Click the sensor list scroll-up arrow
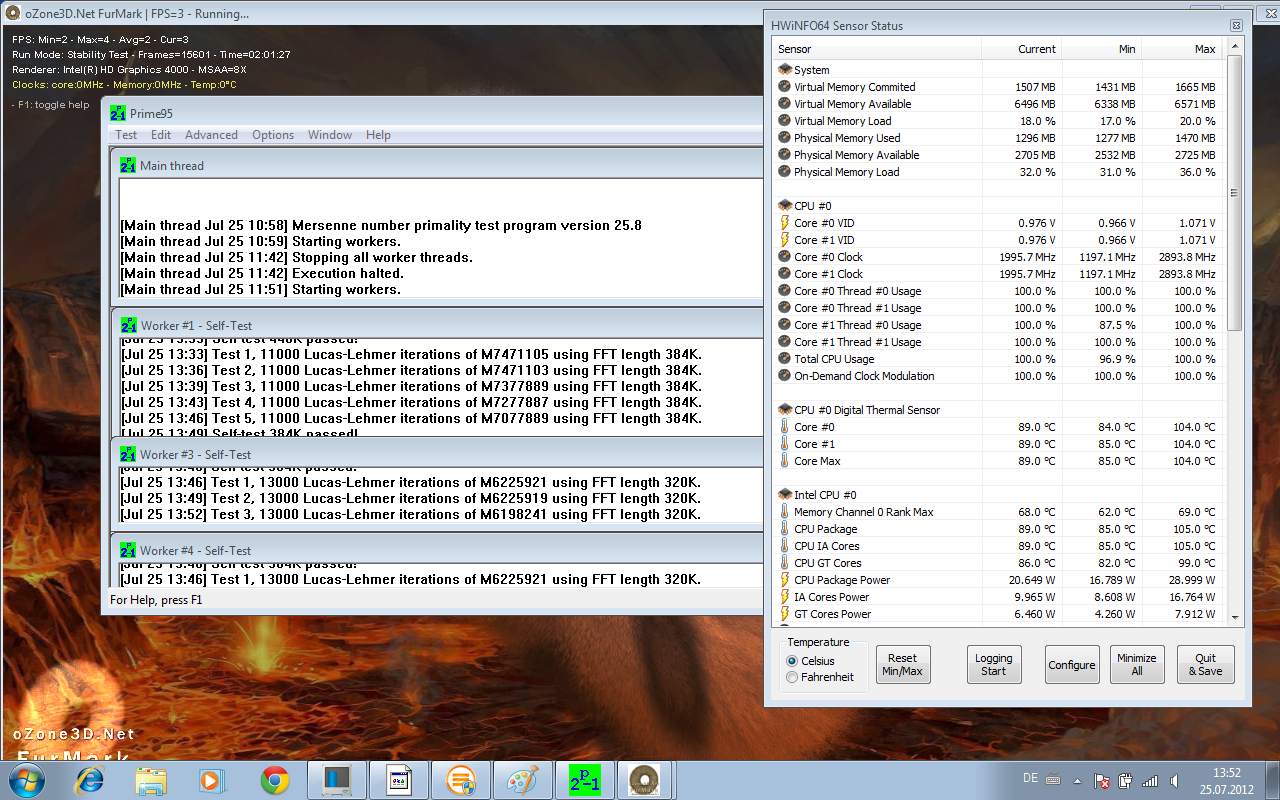This screenshot has width=1280, height=800. (x=1234, y=48)
